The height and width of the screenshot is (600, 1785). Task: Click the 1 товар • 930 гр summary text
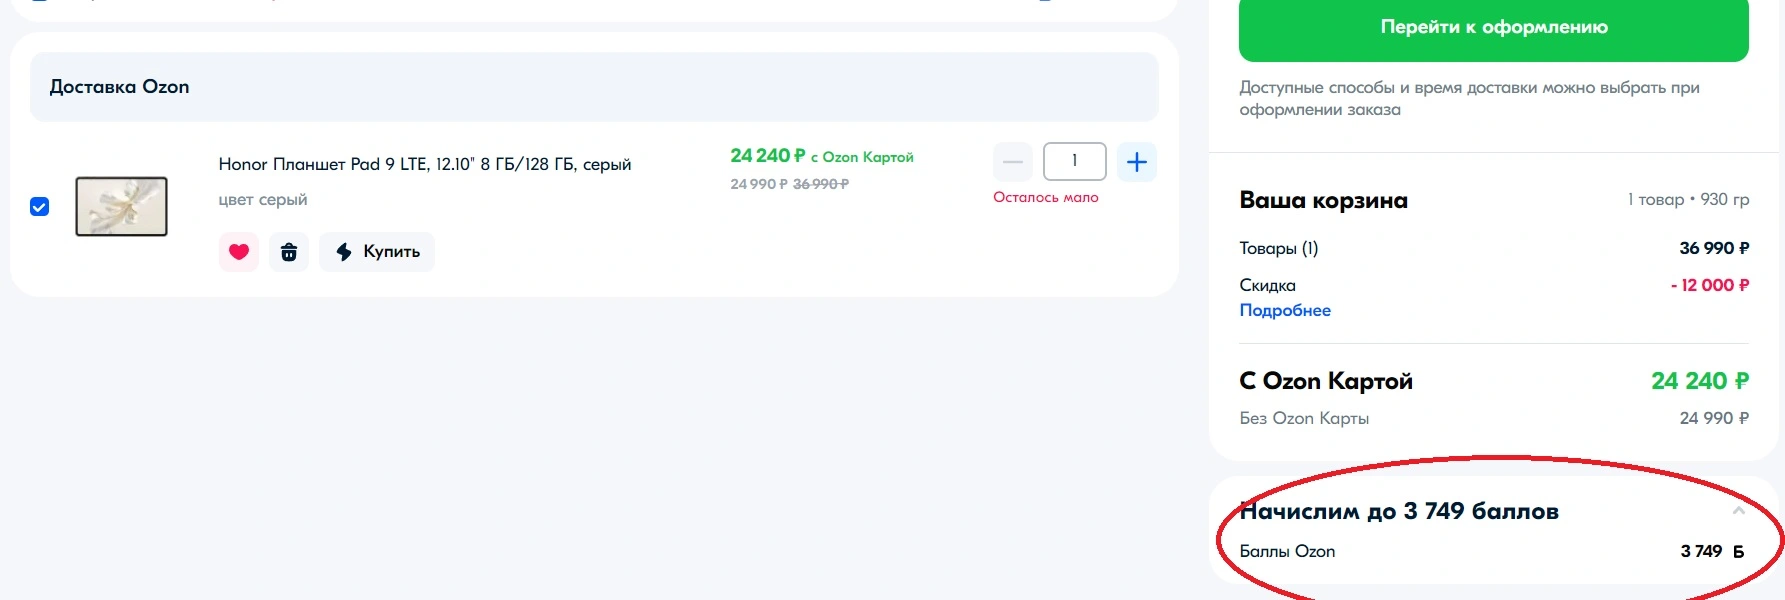tap(1688, 199)
